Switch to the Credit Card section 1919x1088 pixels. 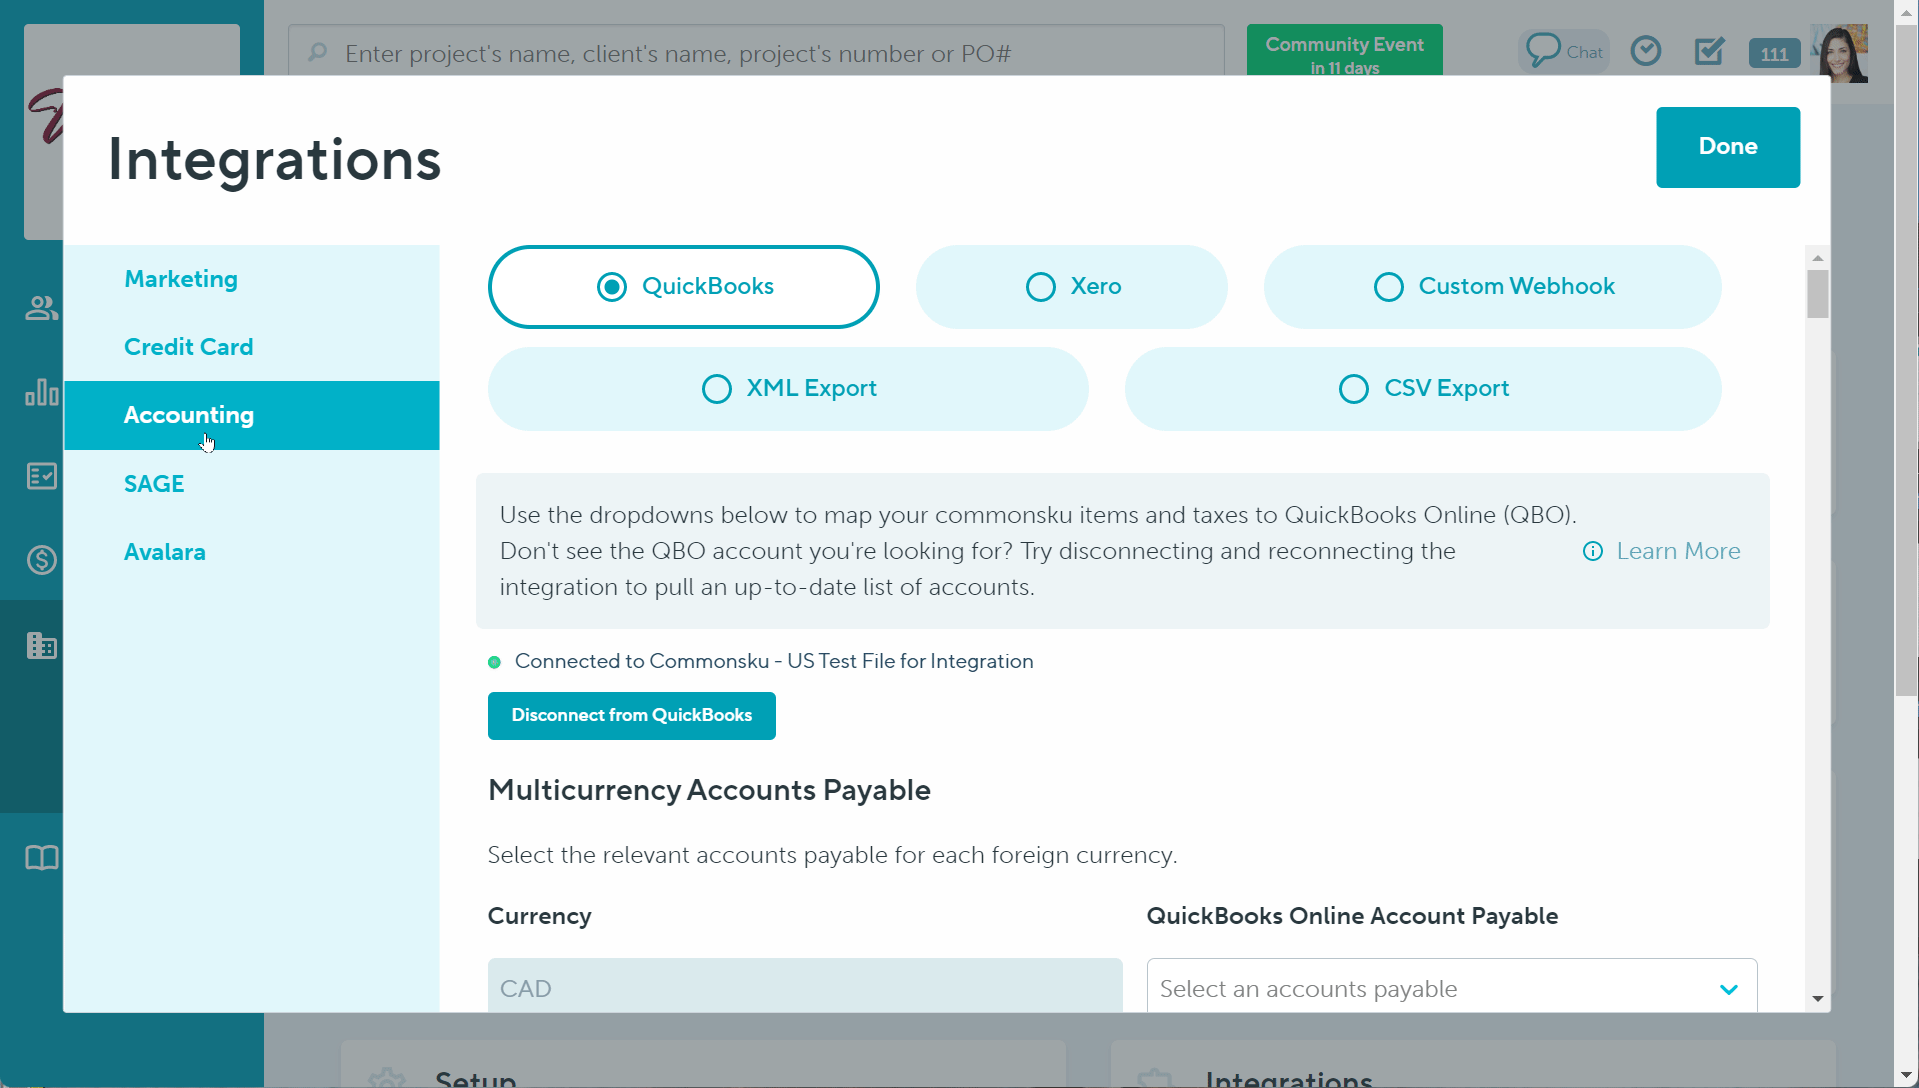click(x=188, y=347)
